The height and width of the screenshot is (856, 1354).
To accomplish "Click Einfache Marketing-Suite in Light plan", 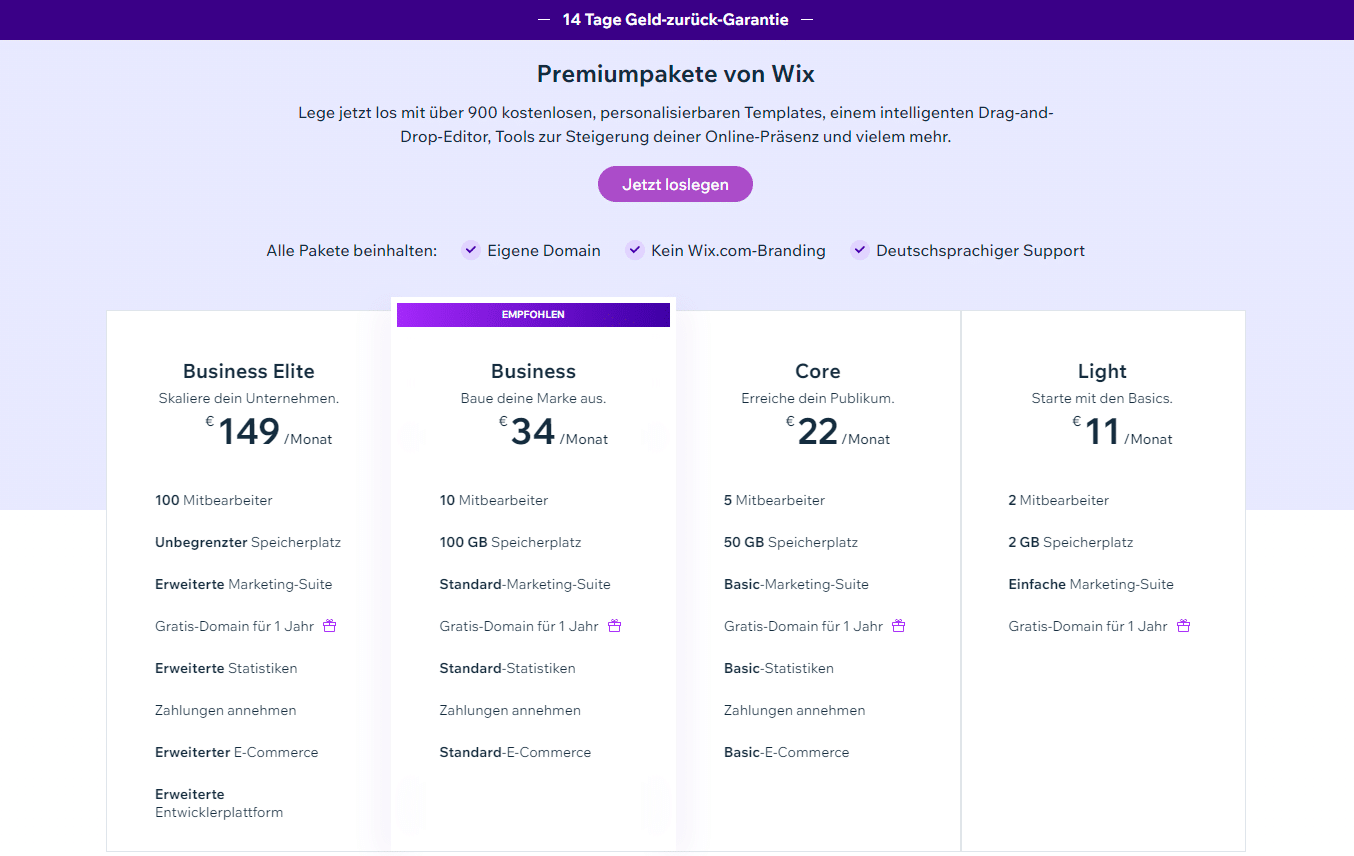I will point(1091,584).
